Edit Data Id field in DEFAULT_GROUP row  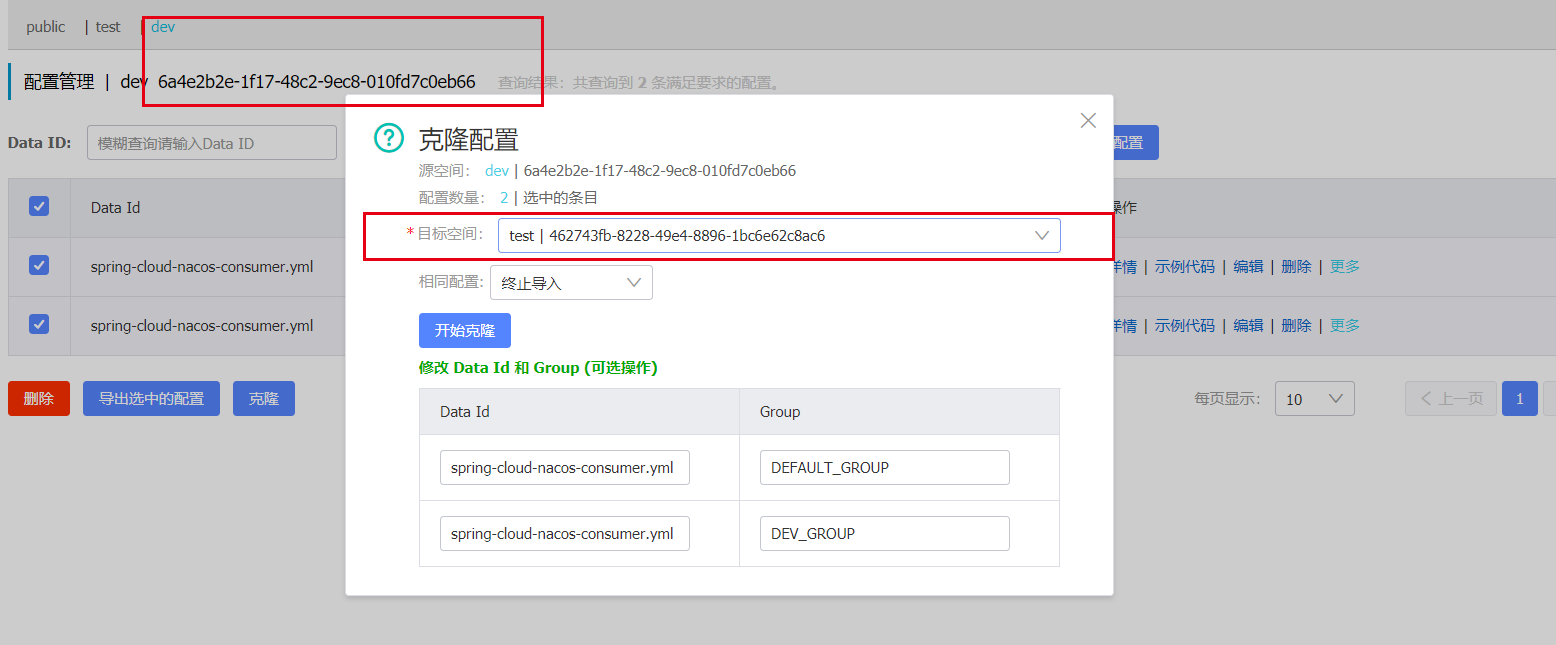[565, 468]
